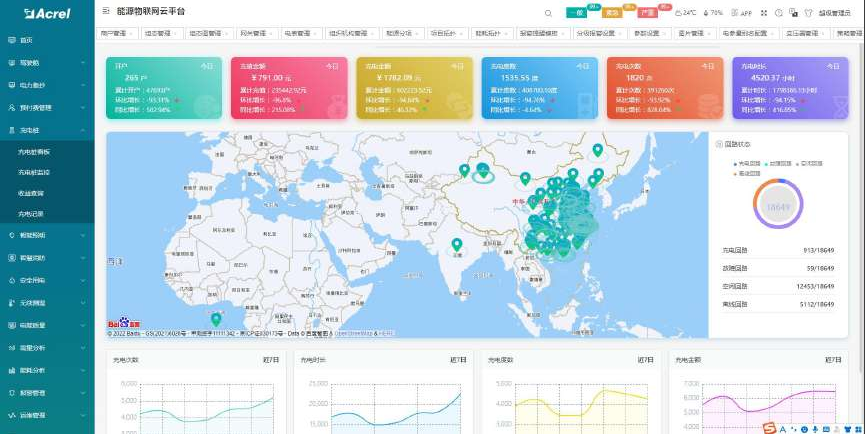Screen dimensions: 865x434
Task: Collapse the sidebar with the hamburger icon
Action: point(106,11)
